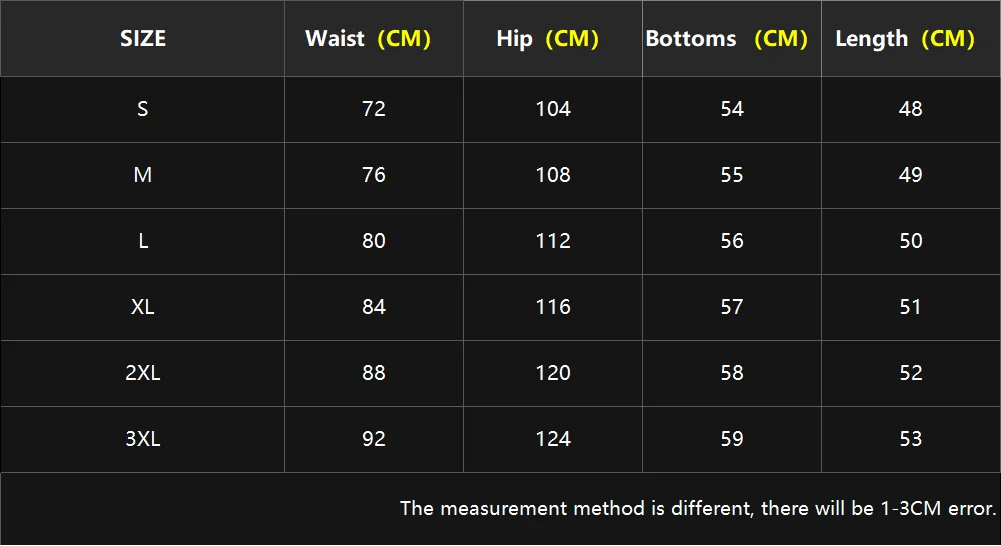
Task: Select hip value 108 for size M
Action: pos(553,175)
